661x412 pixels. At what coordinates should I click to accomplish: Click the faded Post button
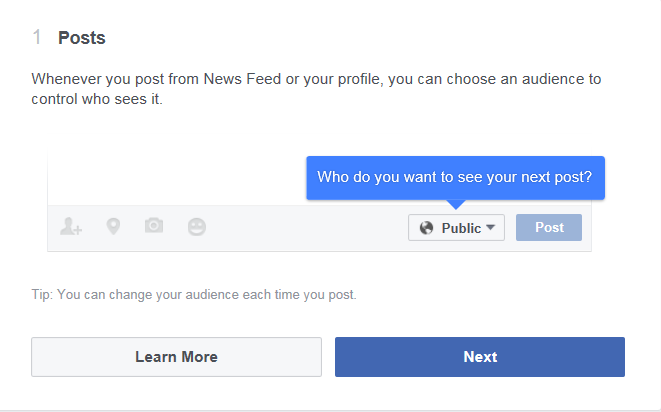tap(549, 228)
